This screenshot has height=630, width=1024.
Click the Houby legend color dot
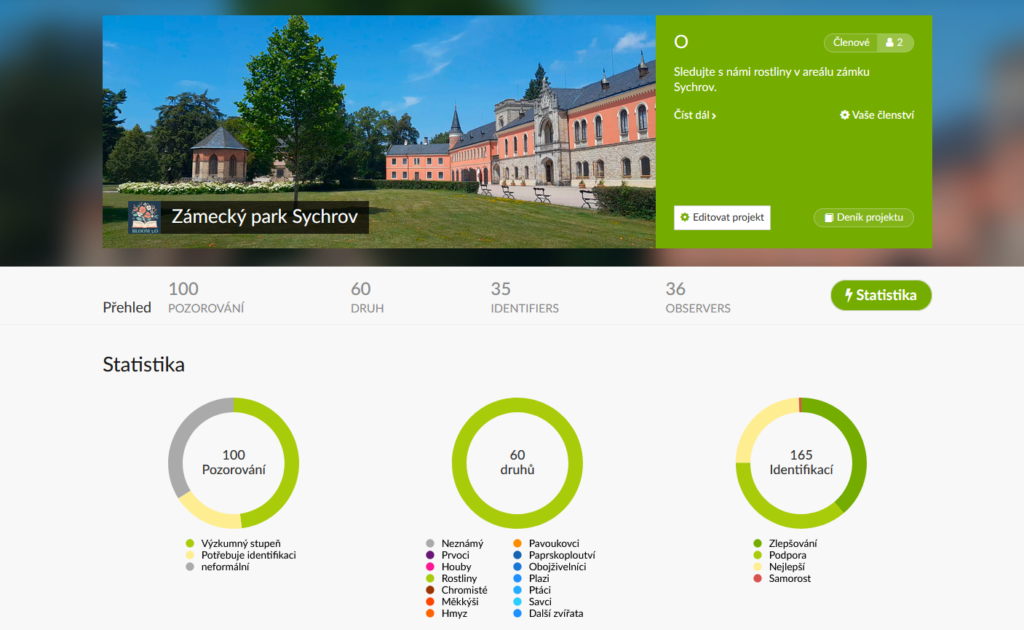(x=430, y=567)
